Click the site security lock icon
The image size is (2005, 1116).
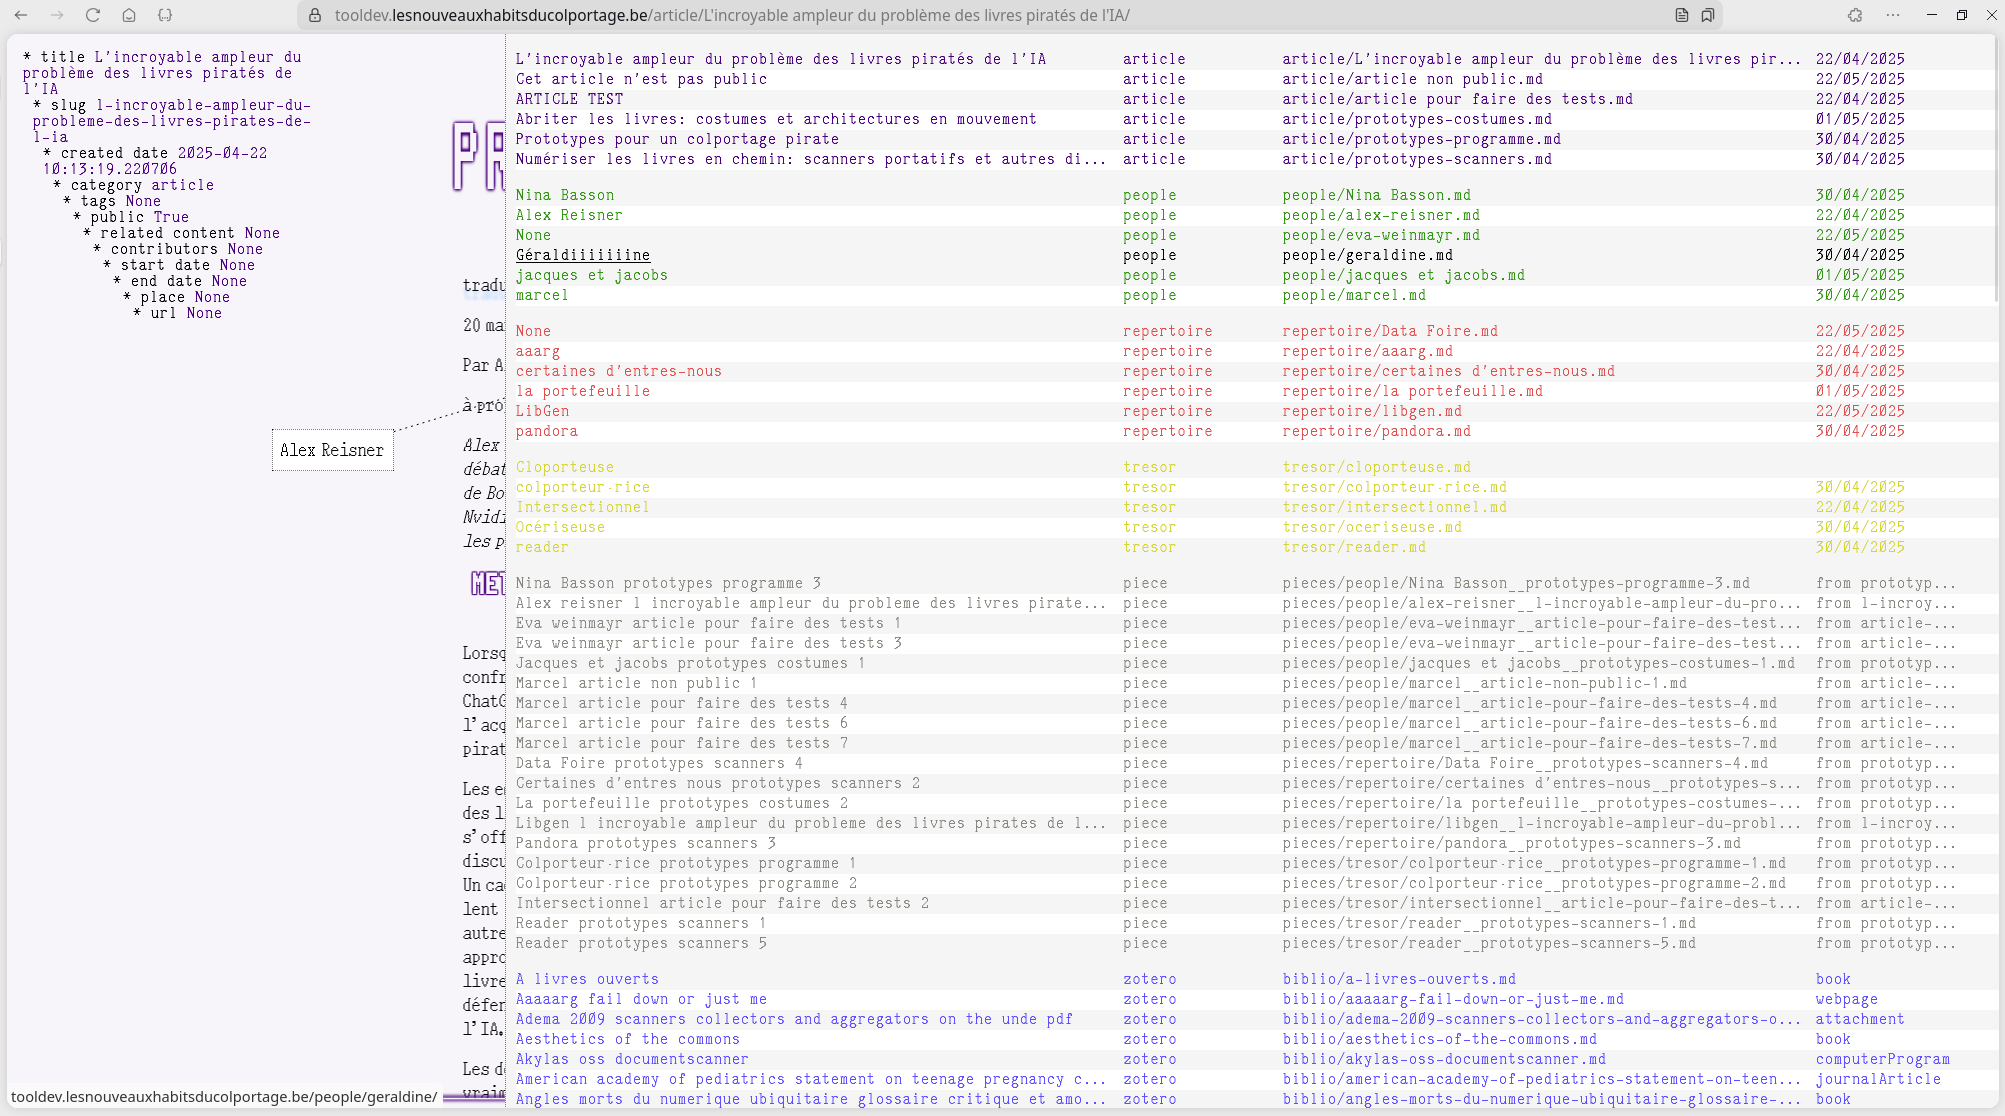pyautogui.click(x=315, y=15)
